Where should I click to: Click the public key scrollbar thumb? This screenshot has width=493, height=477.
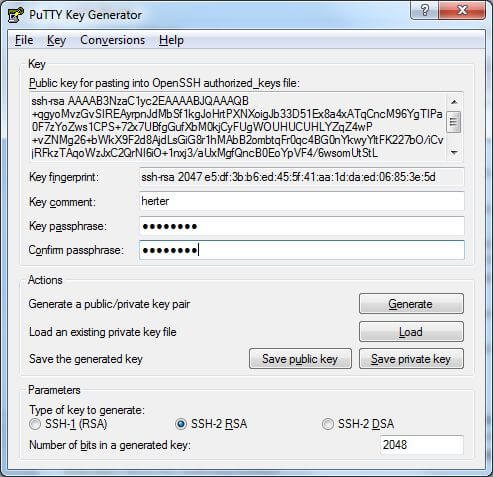pyautogui.click(x=454, y=122)
